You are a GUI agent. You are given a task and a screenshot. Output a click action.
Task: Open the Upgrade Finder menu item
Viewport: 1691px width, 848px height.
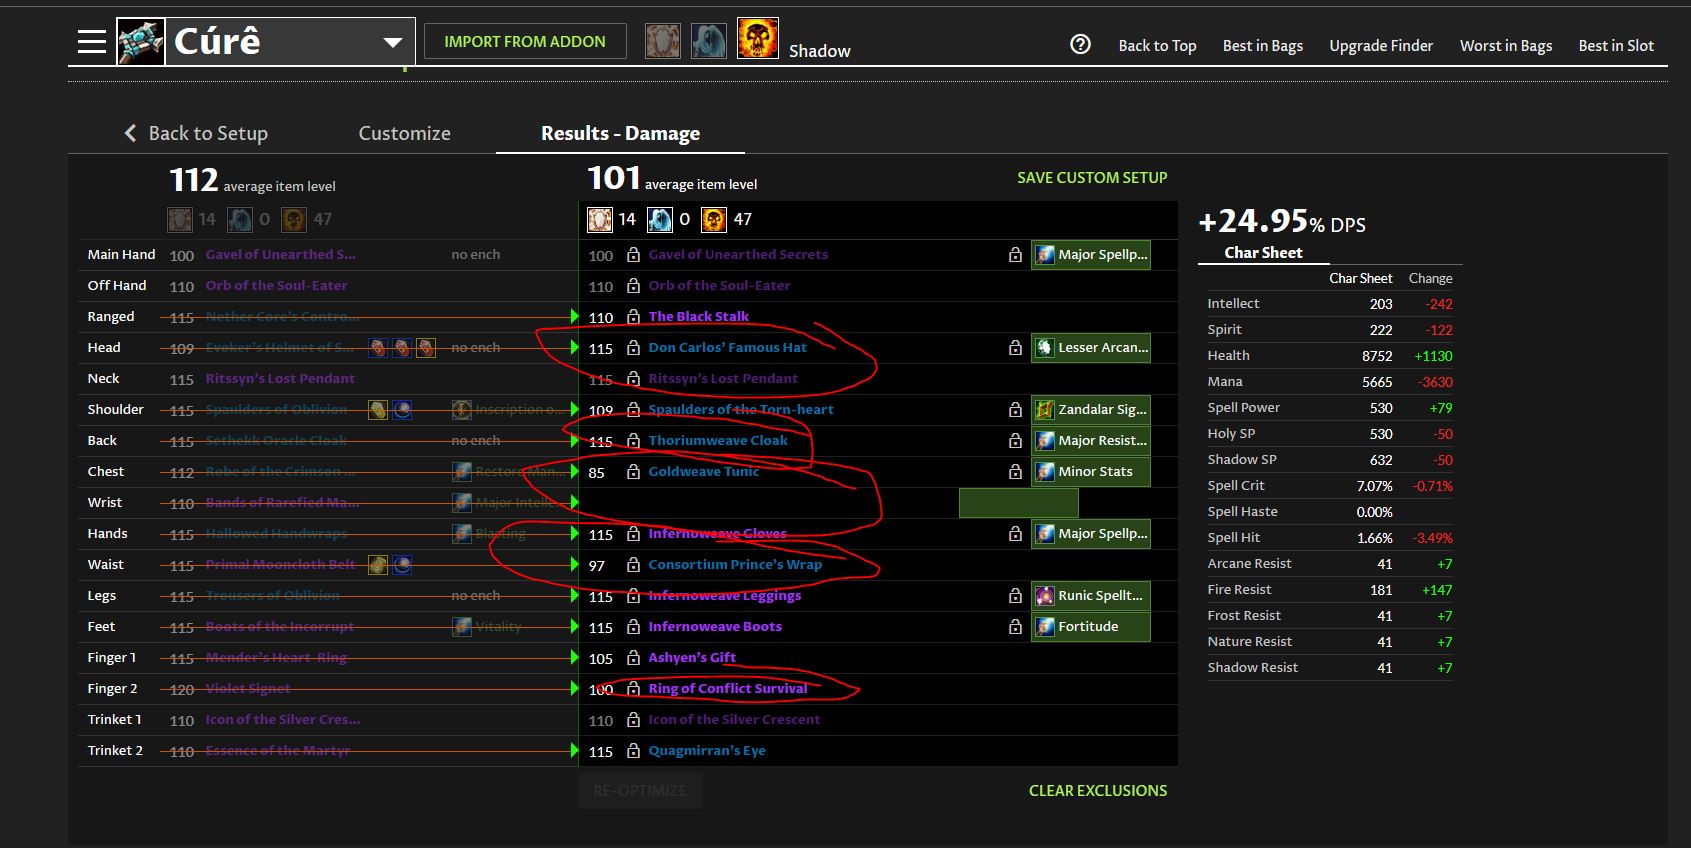(x=1380, y=46)
